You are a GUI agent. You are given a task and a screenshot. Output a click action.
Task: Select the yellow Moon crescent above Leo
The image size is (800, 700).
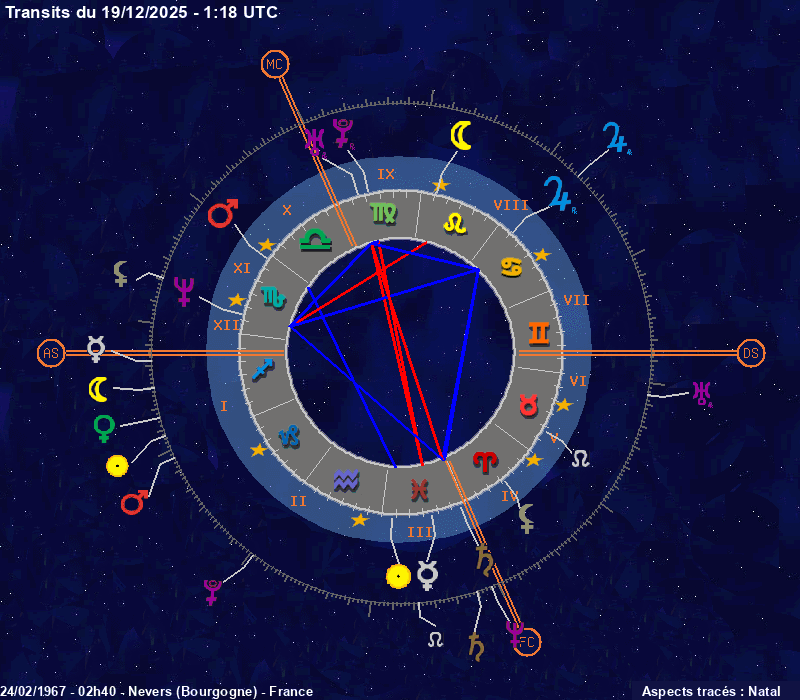click(x=460, y=135)
